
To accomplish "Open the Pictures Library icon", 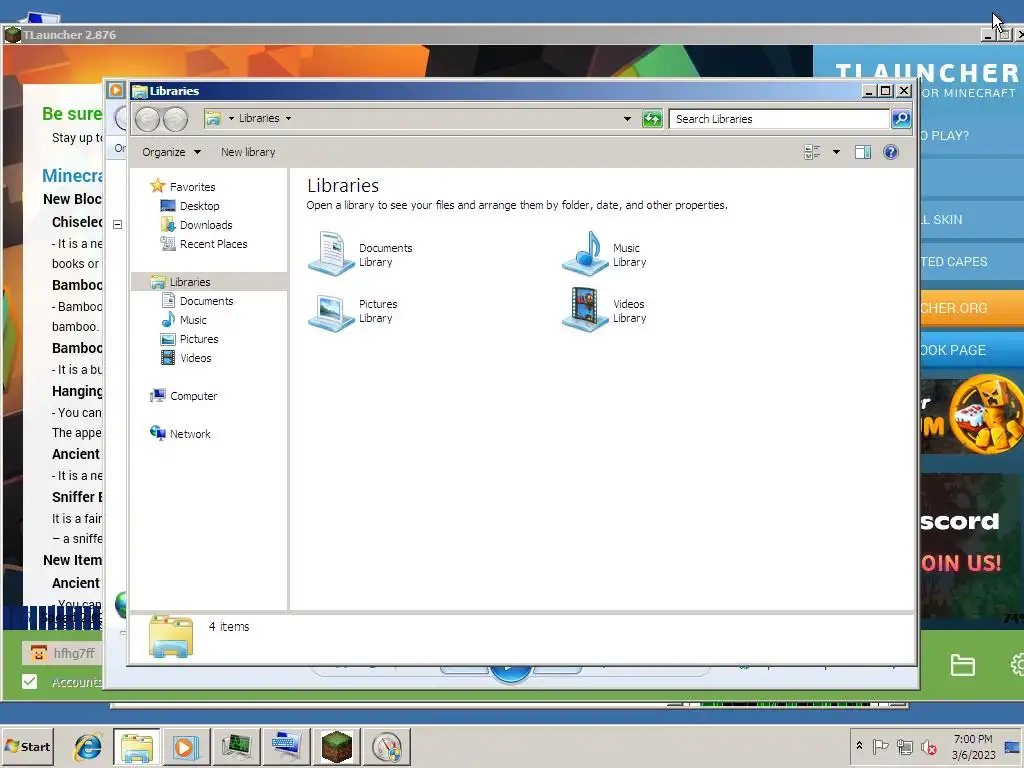I will coord(331,311).
